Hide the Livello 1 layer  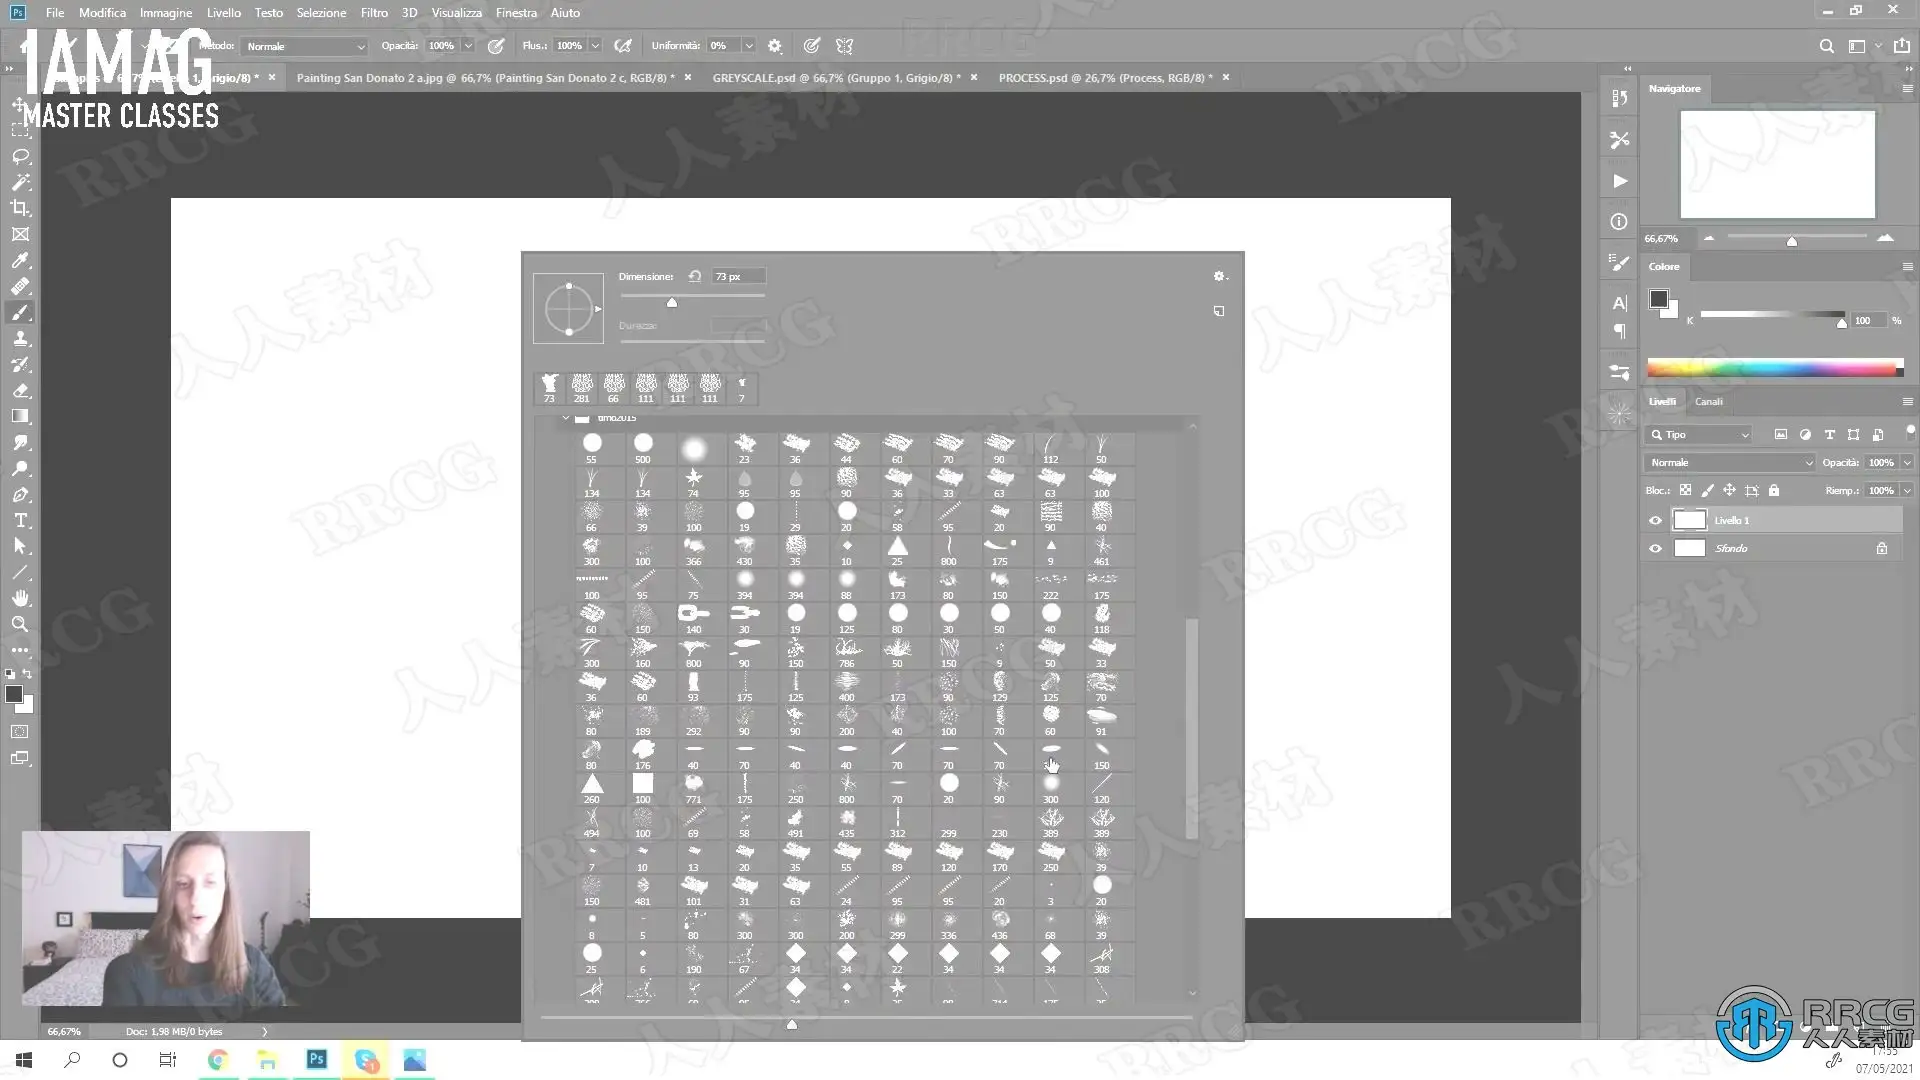pos(1655,521)
